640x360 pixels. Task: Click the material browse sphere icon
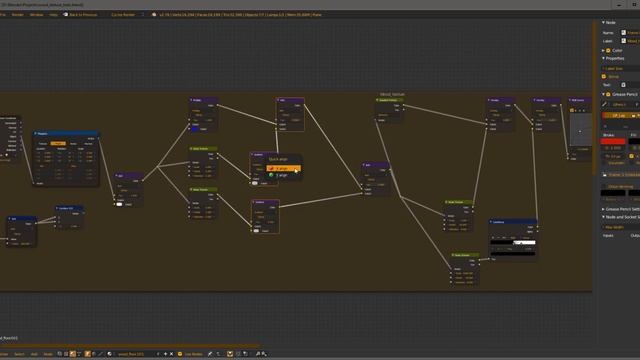pos(109,354)
